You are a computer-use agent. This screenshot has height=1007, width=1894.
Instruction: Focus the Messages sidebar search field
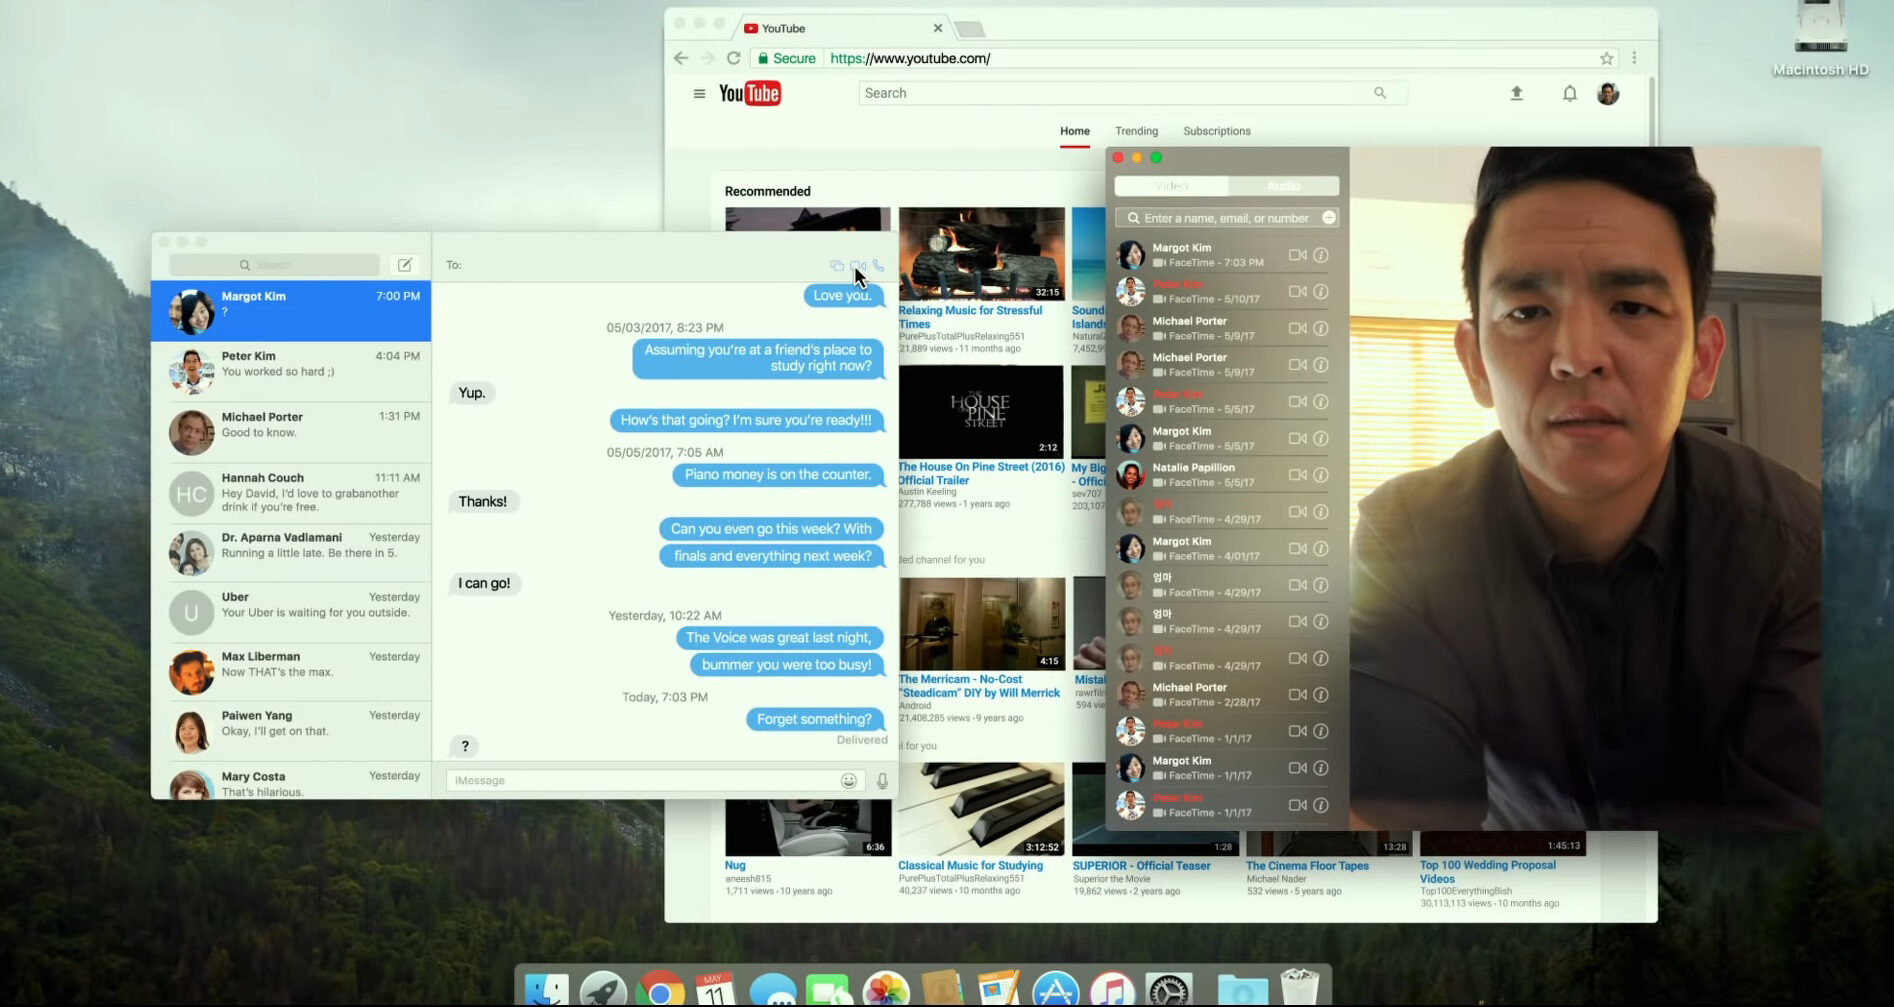(274, 265)
